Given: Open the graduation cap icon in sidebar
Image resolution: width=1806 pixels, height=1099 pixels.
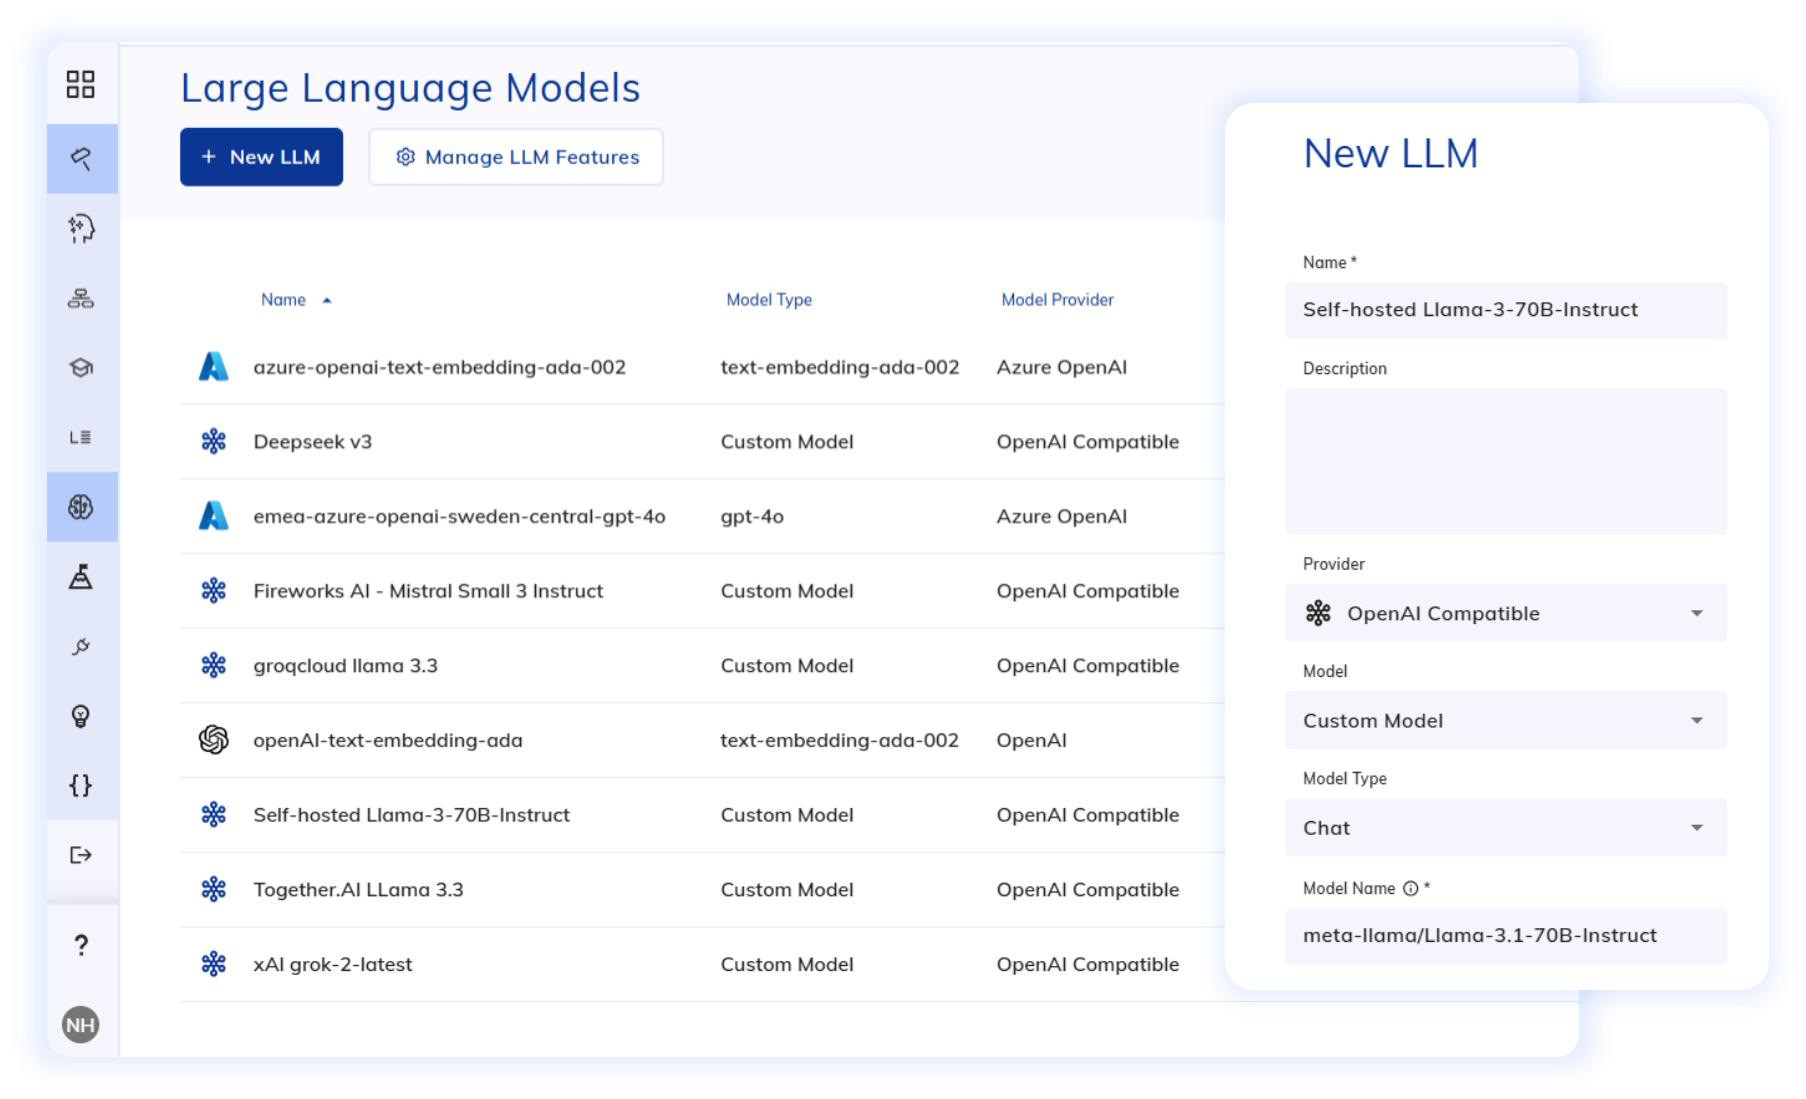Looking at the screenshot, I should pyautogui.click(x=81, y=367).
